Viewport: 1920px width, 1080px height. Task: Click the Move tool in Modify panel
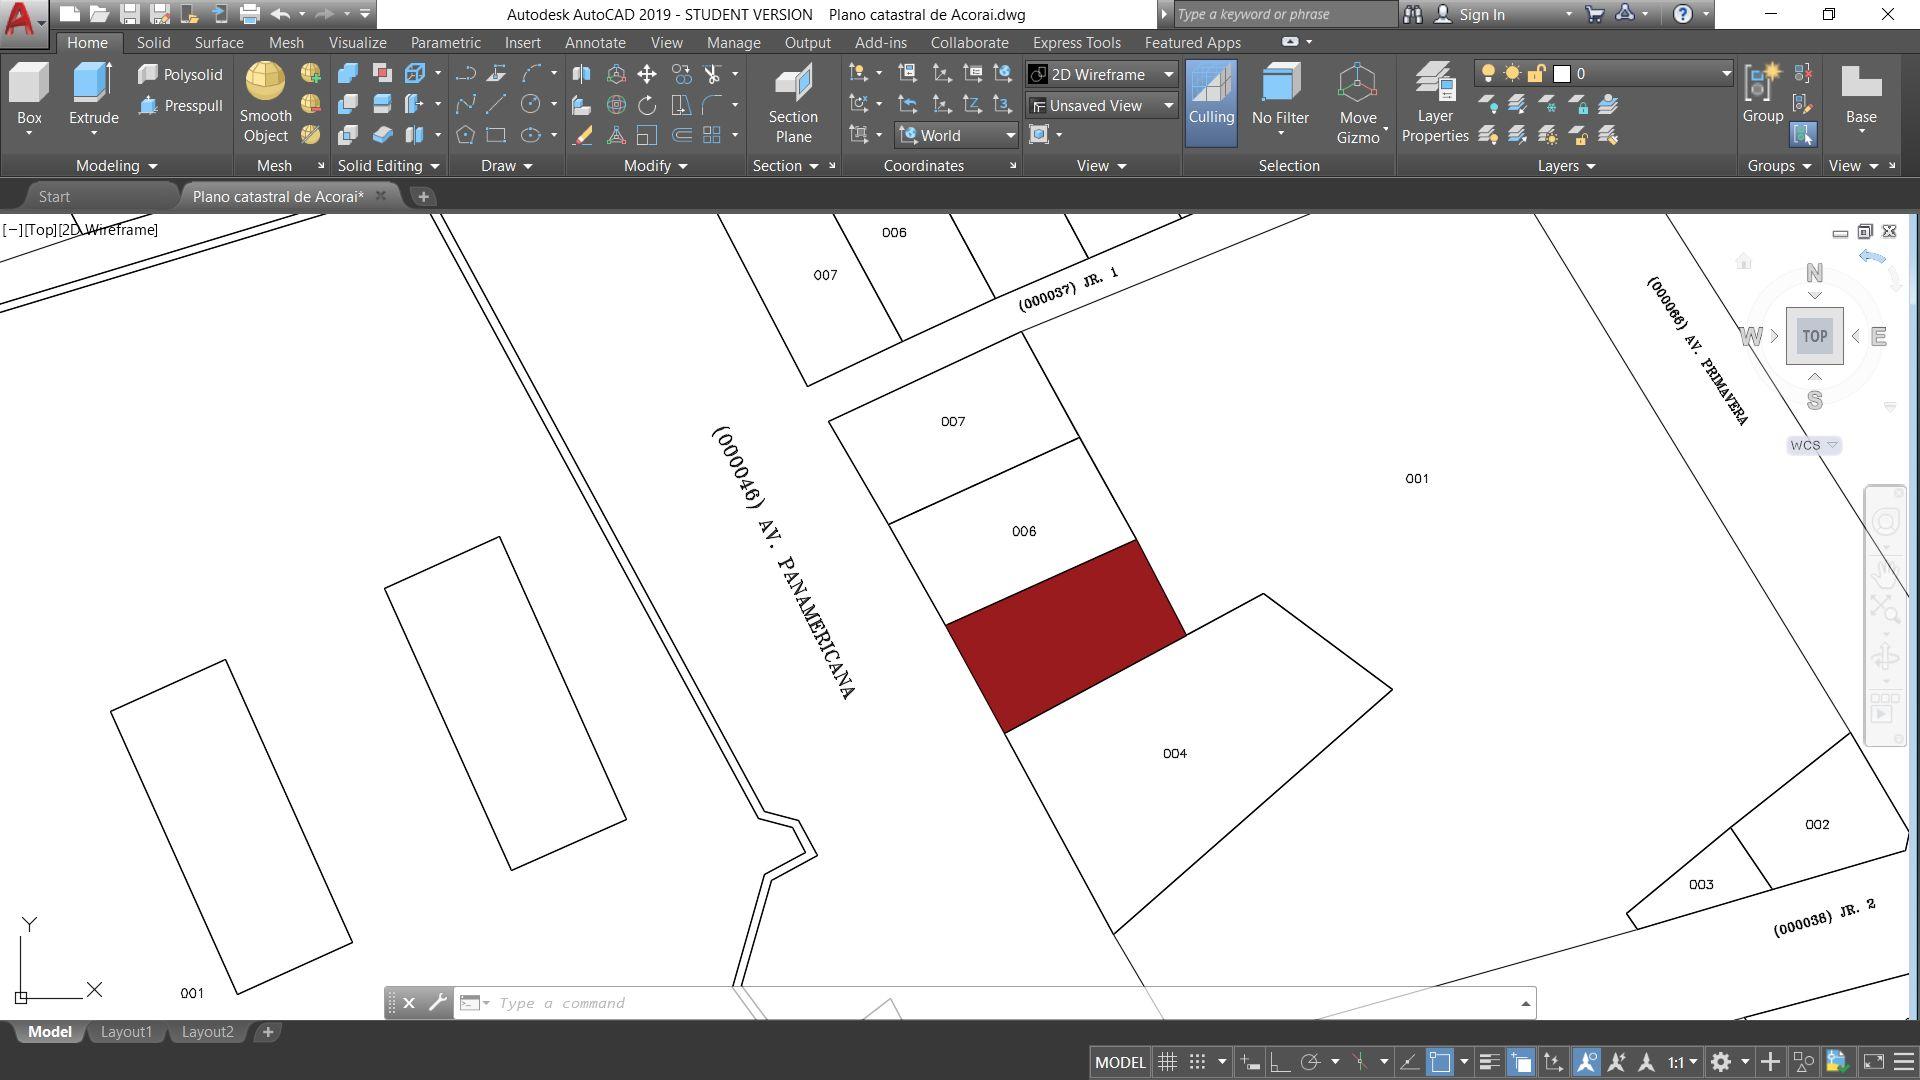[647, 74]
